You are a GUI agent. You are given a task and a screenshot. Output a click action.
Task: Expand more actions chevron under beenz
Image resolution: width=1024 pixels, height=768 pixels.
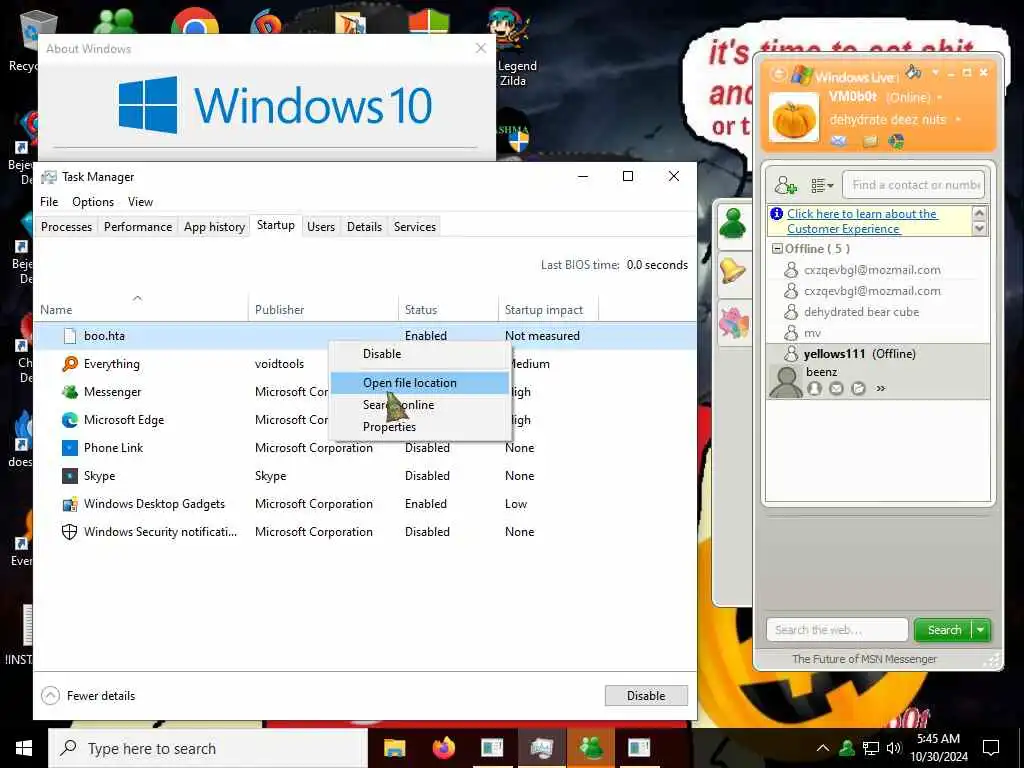pyautogui.click(x=881, y=389)
